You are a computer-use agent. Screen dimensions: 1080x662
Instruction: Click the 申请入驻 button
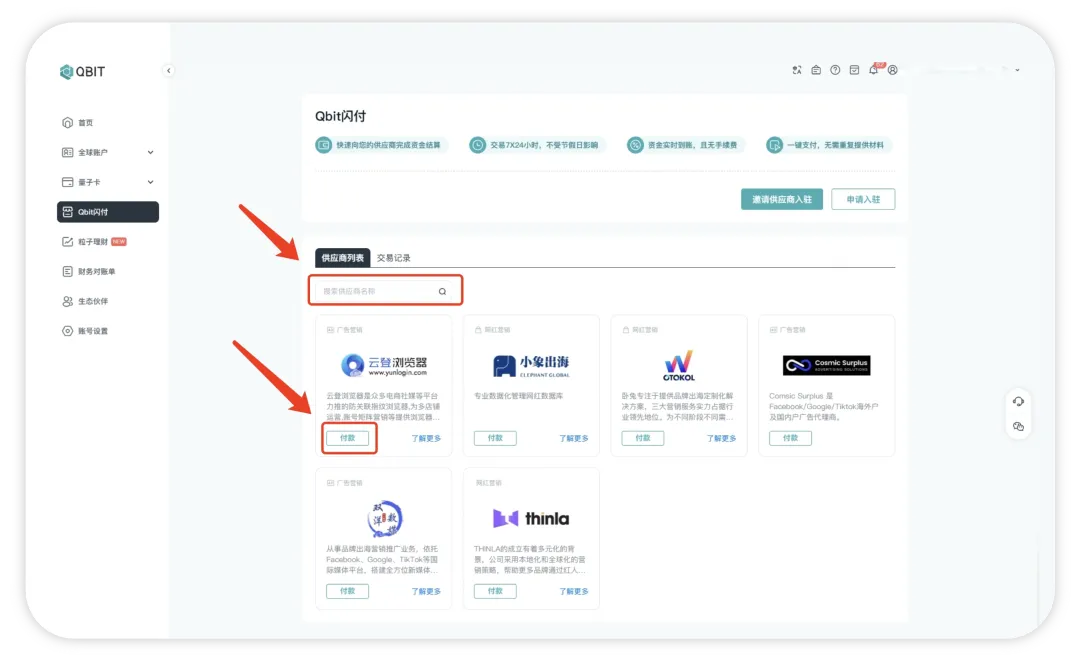pos(863,199)
